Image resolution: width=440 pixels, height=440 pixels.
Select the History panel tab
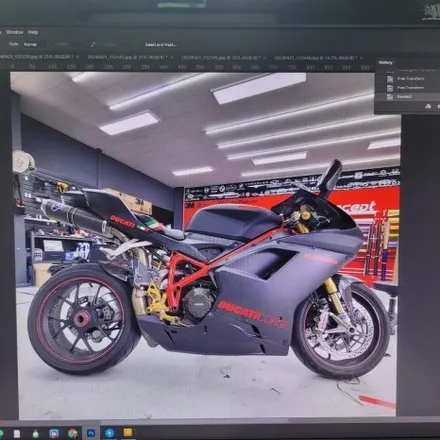point(385,62)
